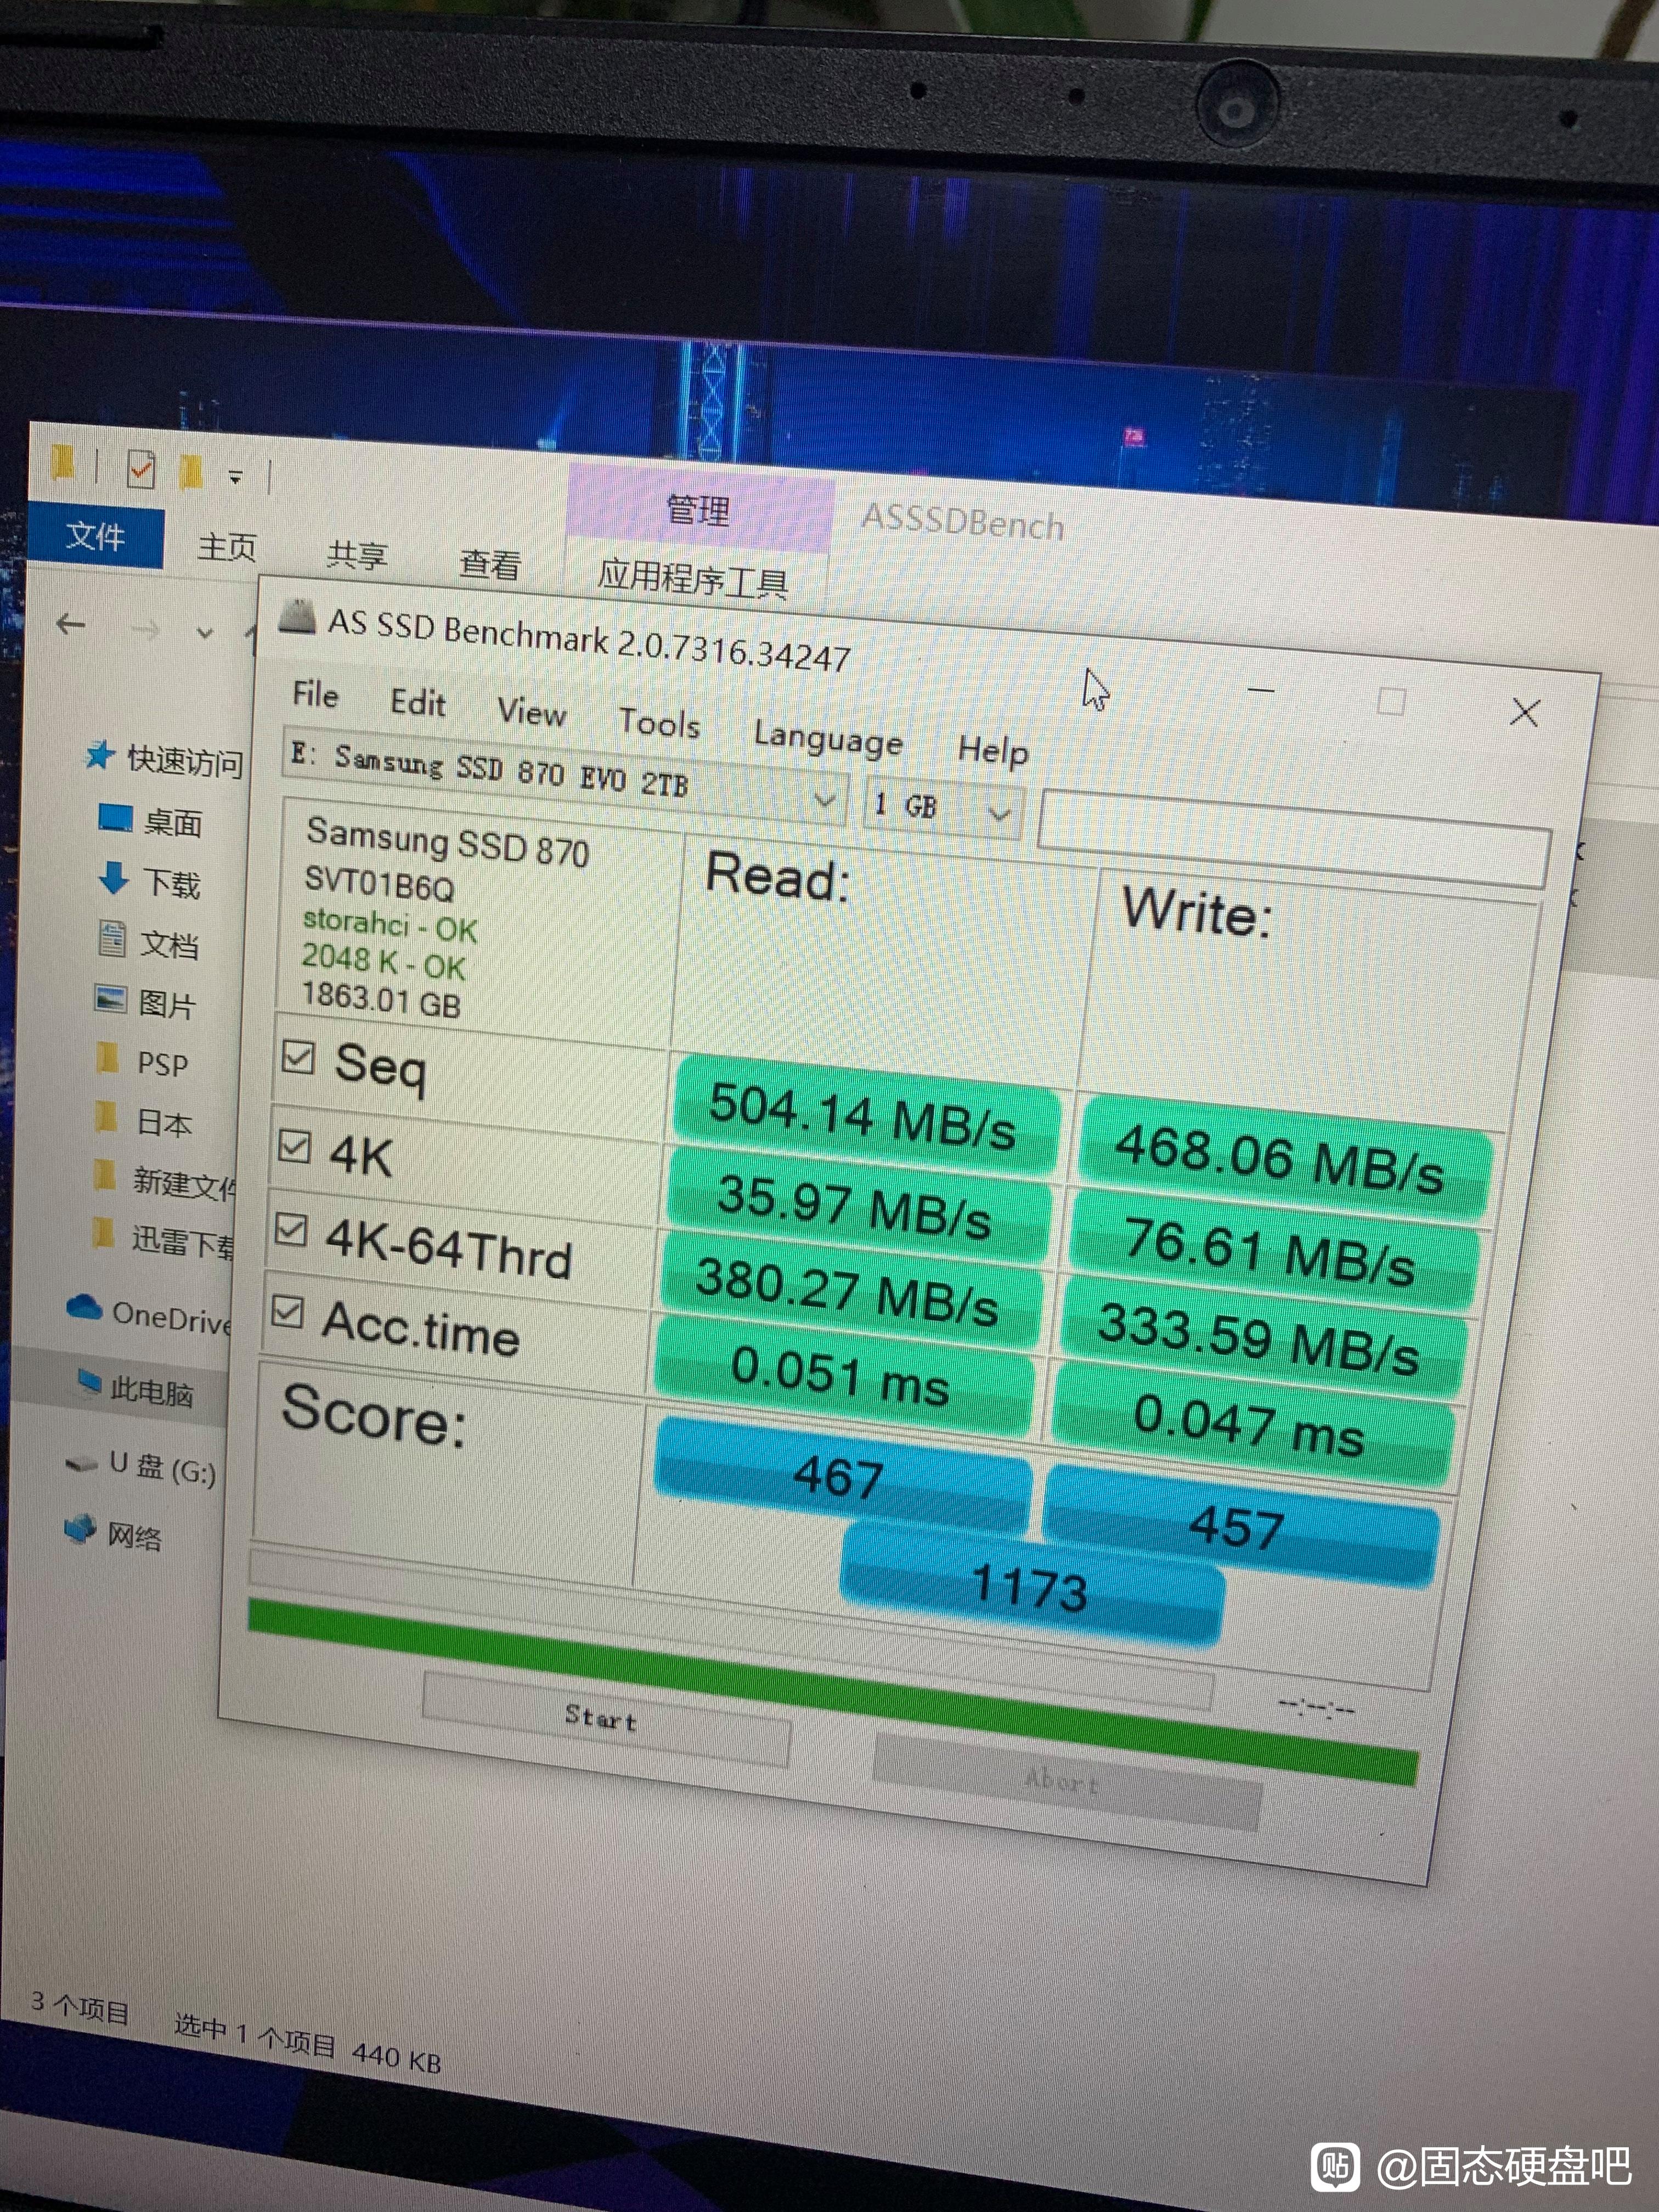The width and height of the screenshot is (1659, 2212).
Task: Click the Start benchmark button
Action: 606,1718
